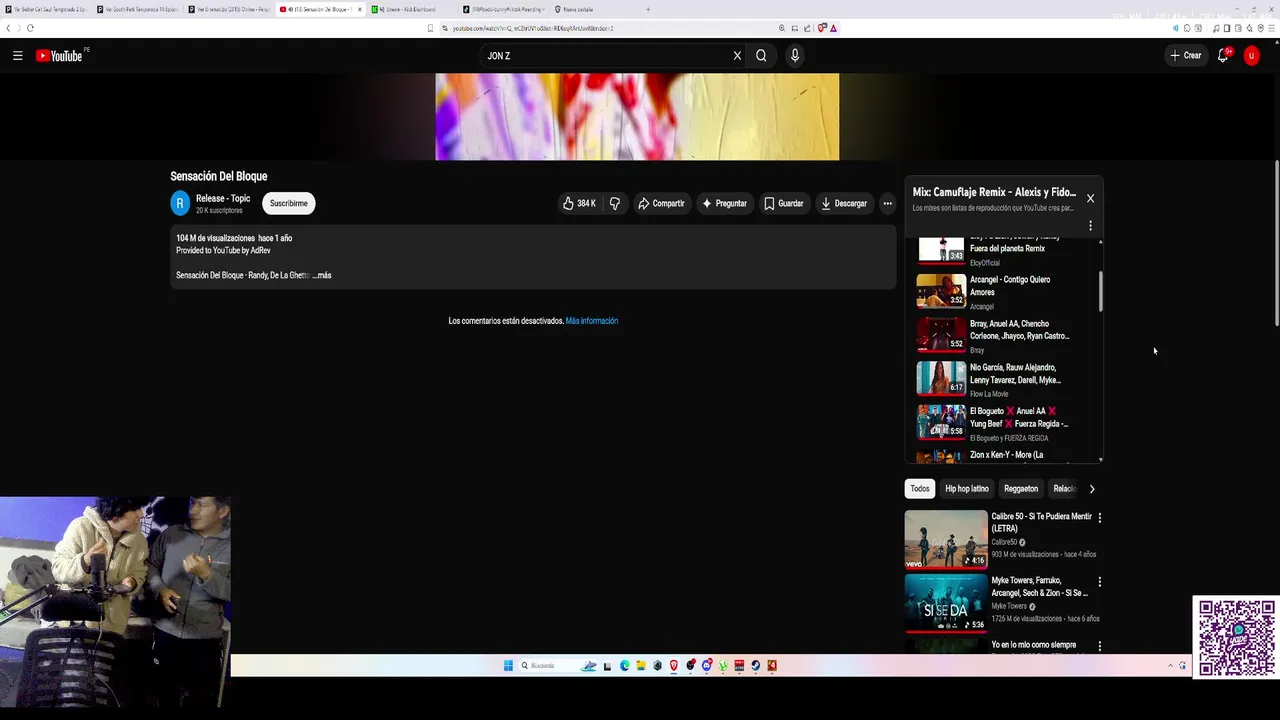Screen dimensions: 1280x720
Task: Open Steam from the taskbar
Action: click(x=756, y=665)
